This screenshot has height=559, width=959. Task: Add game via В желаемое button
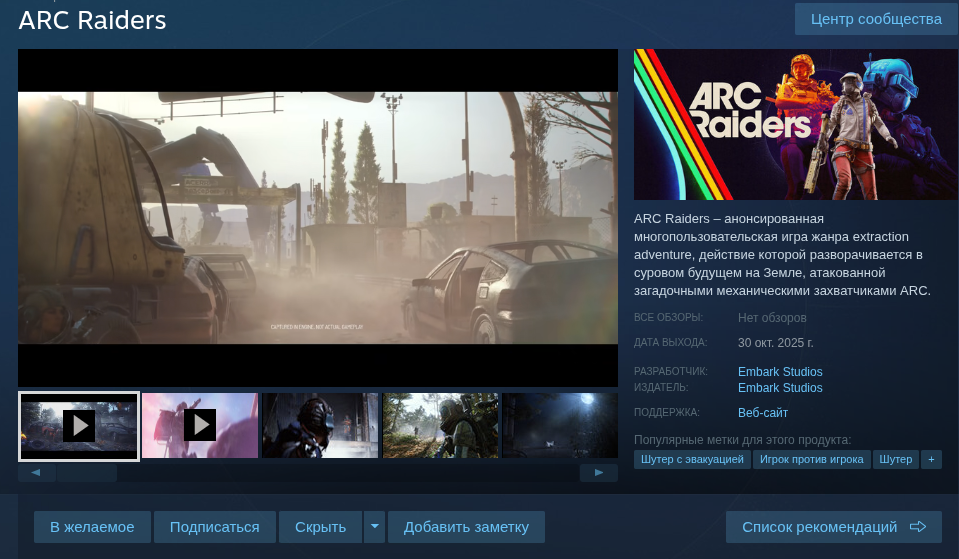92,527
